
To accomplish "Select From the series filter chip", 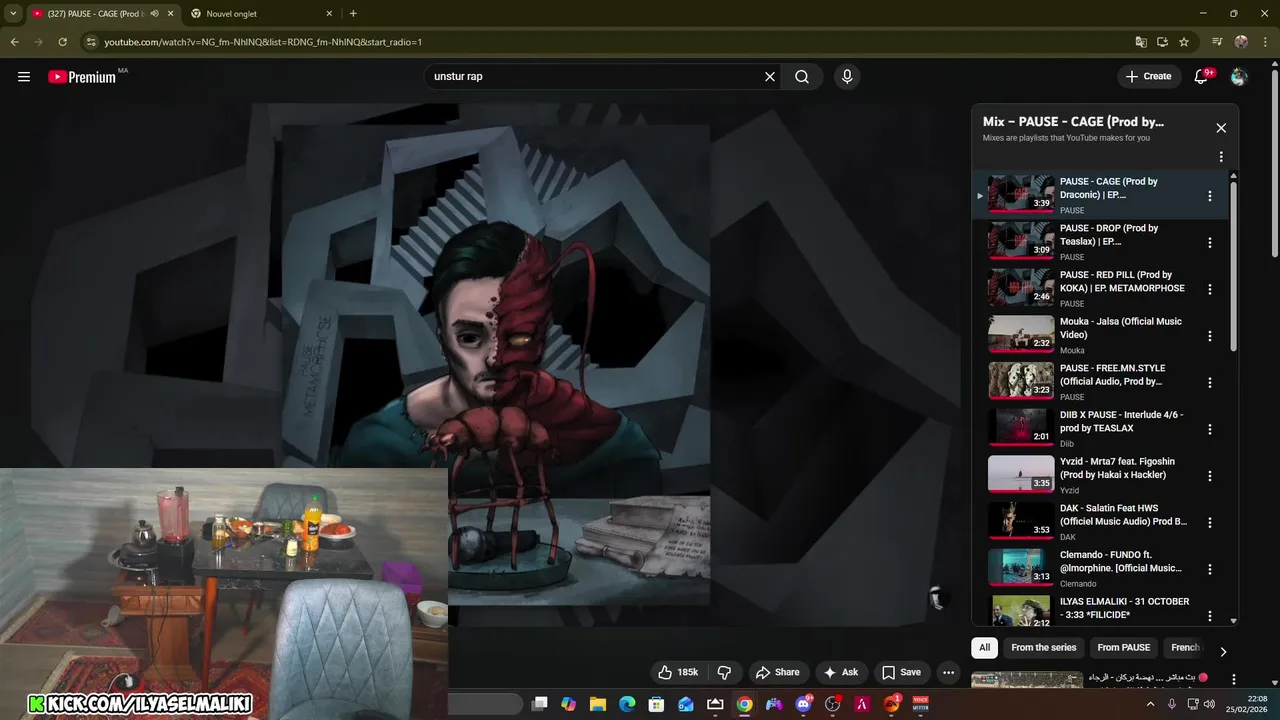I will [x=1043, y=647].
